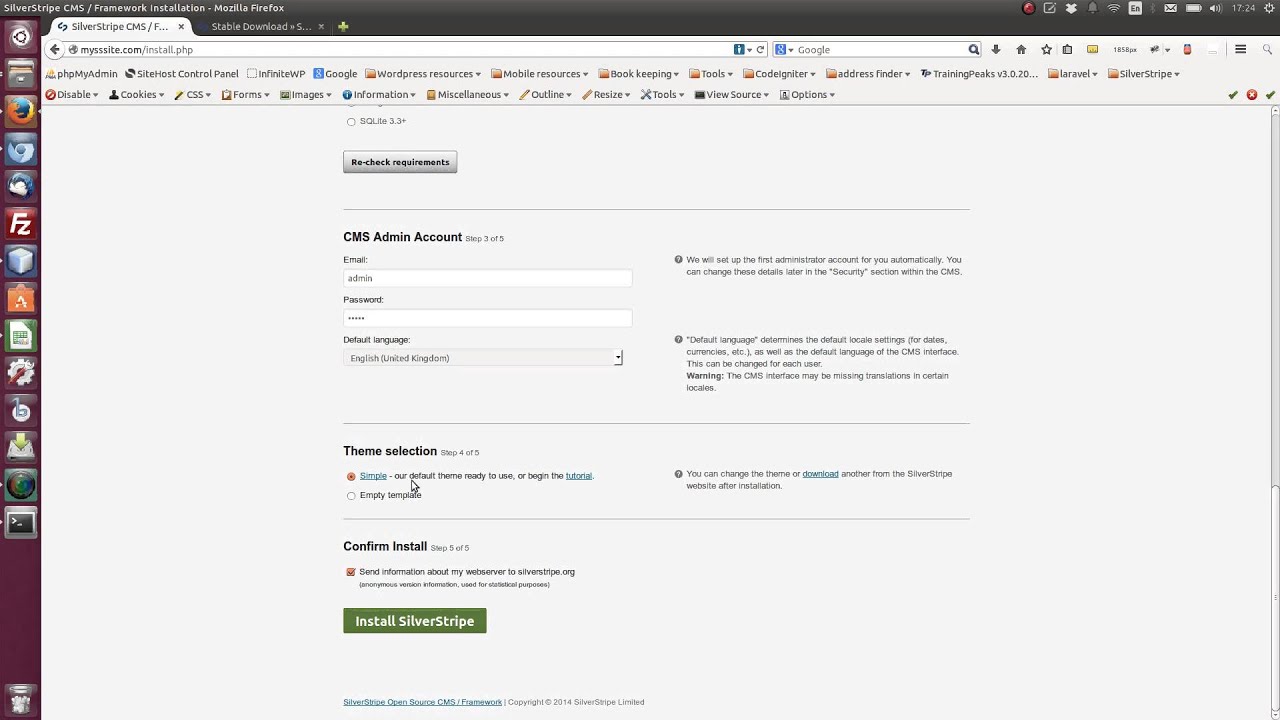1280x720 pixels.
Task: Open the Outline developer menu
Action: tap(546, 95)
